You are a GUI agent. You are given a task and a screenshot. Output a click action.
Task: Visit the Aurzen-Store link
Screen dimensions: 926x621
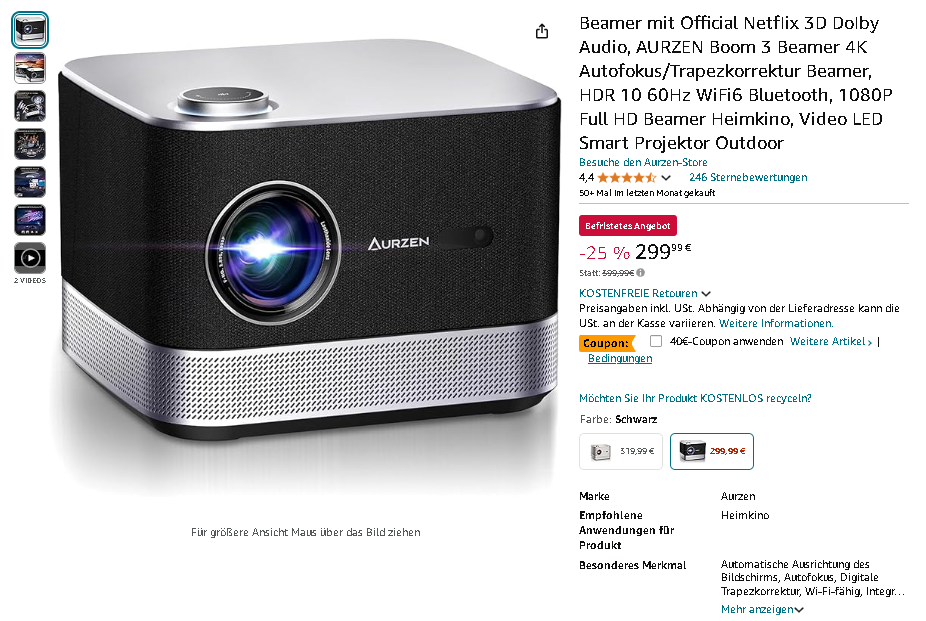pos(643,162)
